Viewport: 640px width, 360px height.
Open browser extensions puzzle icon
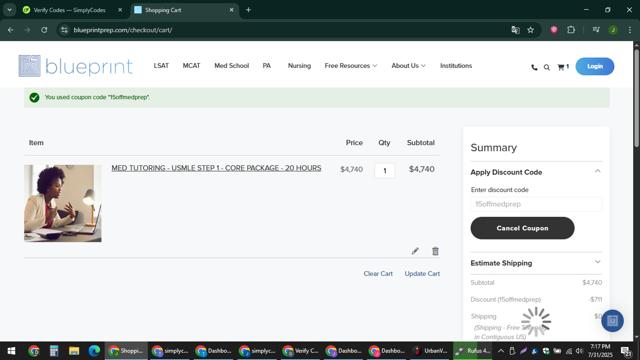tap(571, 30)
